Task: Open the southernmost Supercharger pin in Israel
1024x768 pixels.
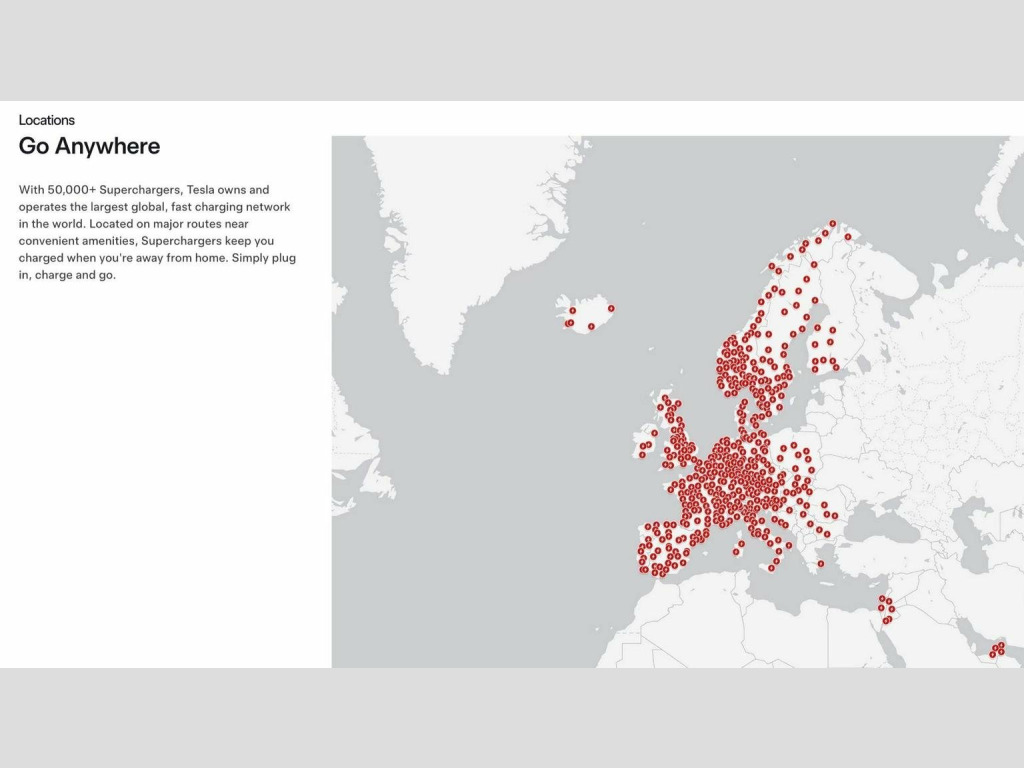Action: point(886,621)
